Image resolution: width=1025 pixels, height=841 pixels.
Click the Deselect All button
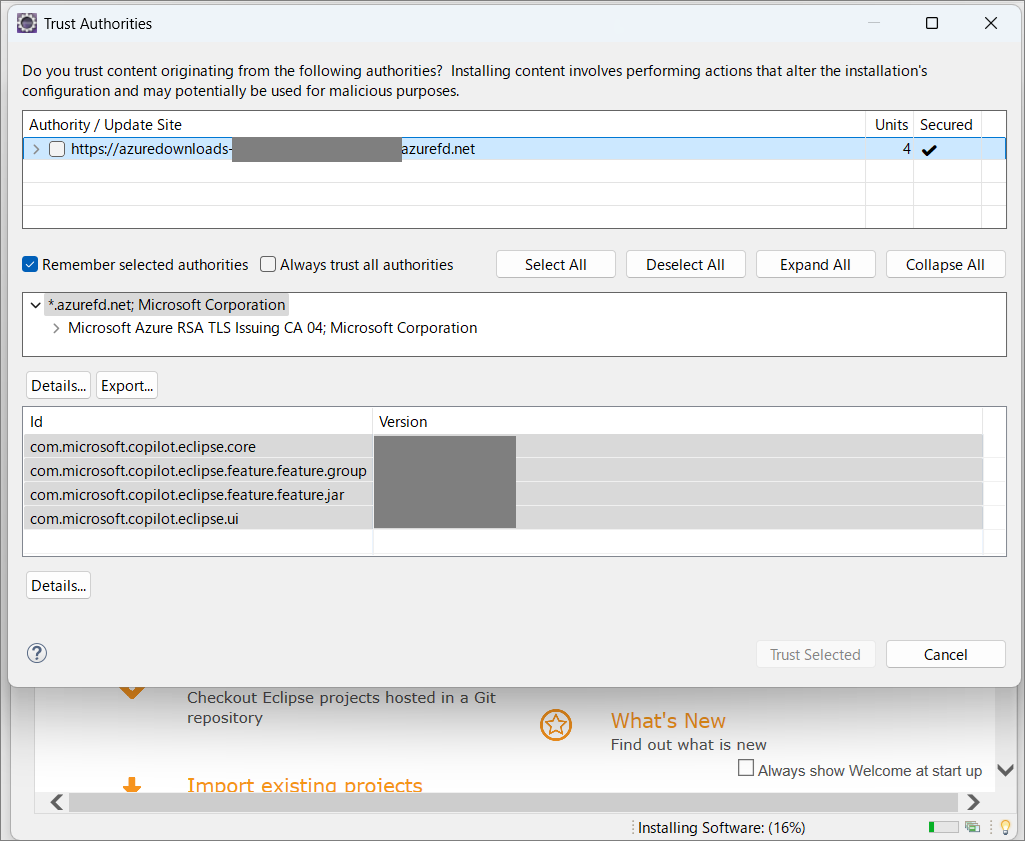[685, 265]
